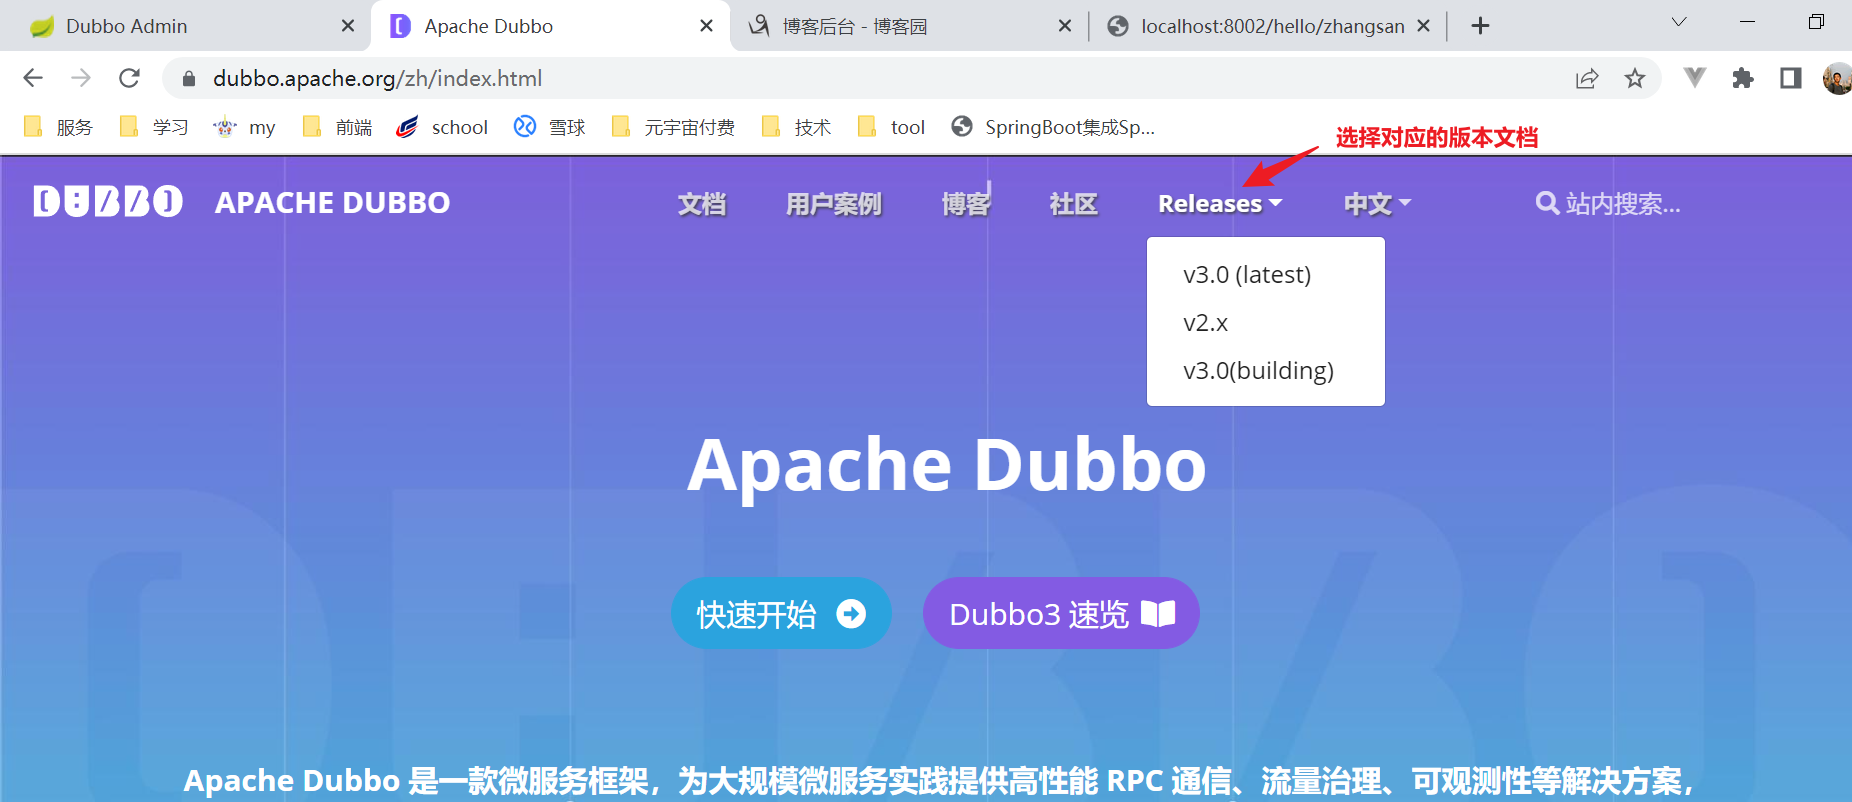Viewport: 1852px width, 802px height.
Task: Click the lock icon in address bar
Action: coord(188,78)
